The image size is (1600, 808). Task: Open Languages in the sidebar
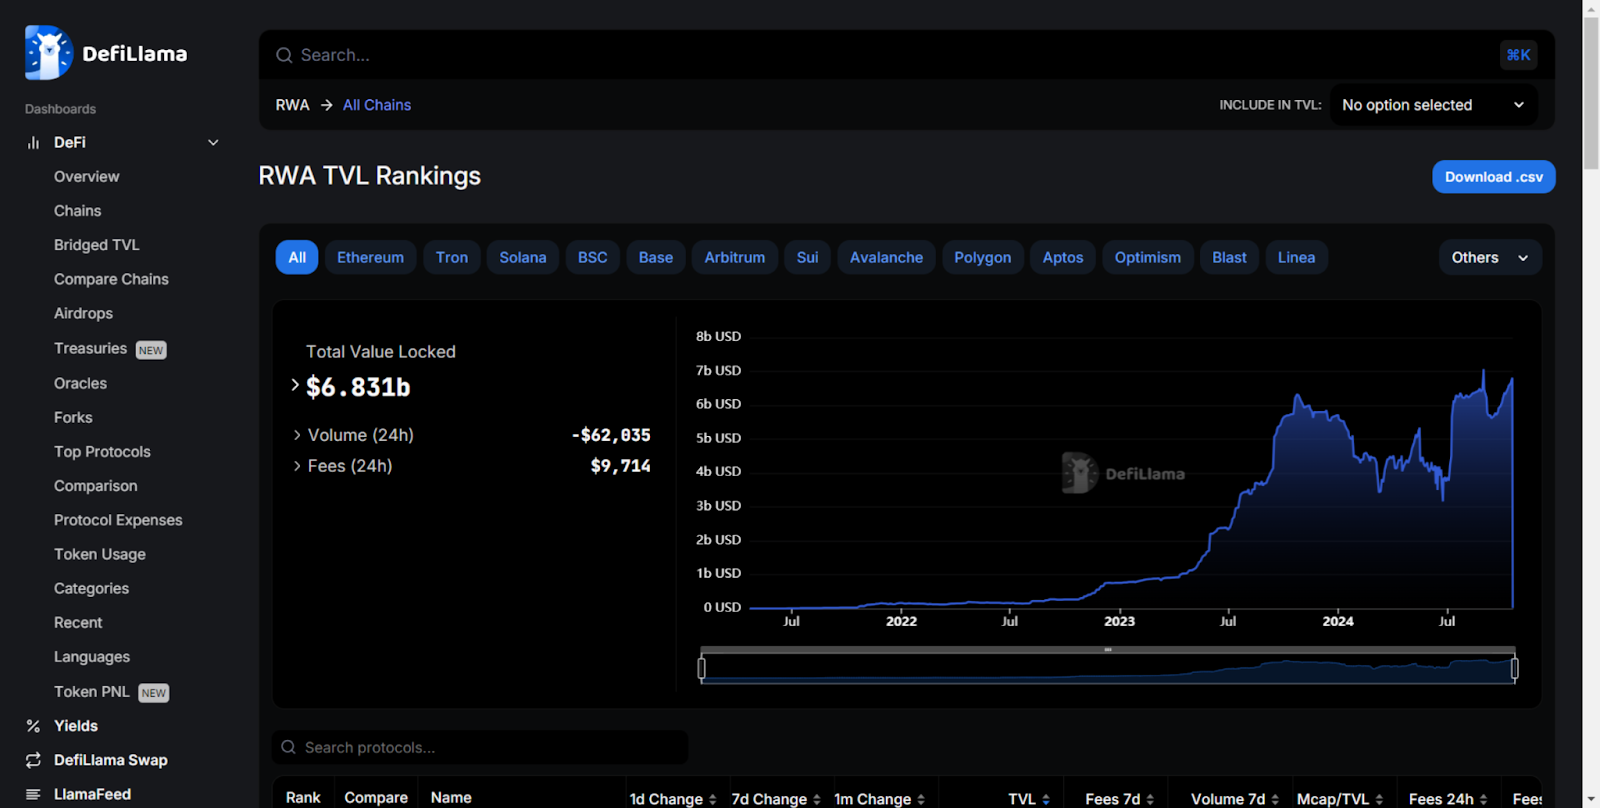[92, 657]
